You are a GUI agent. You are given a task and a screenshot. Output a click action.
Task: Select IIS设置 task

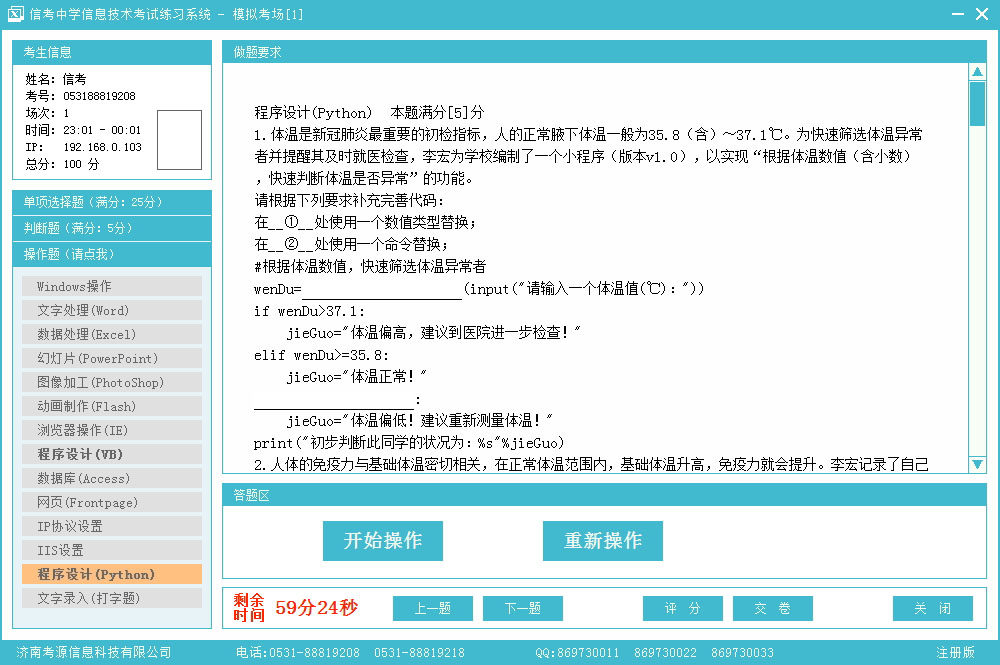coord(112,550)
